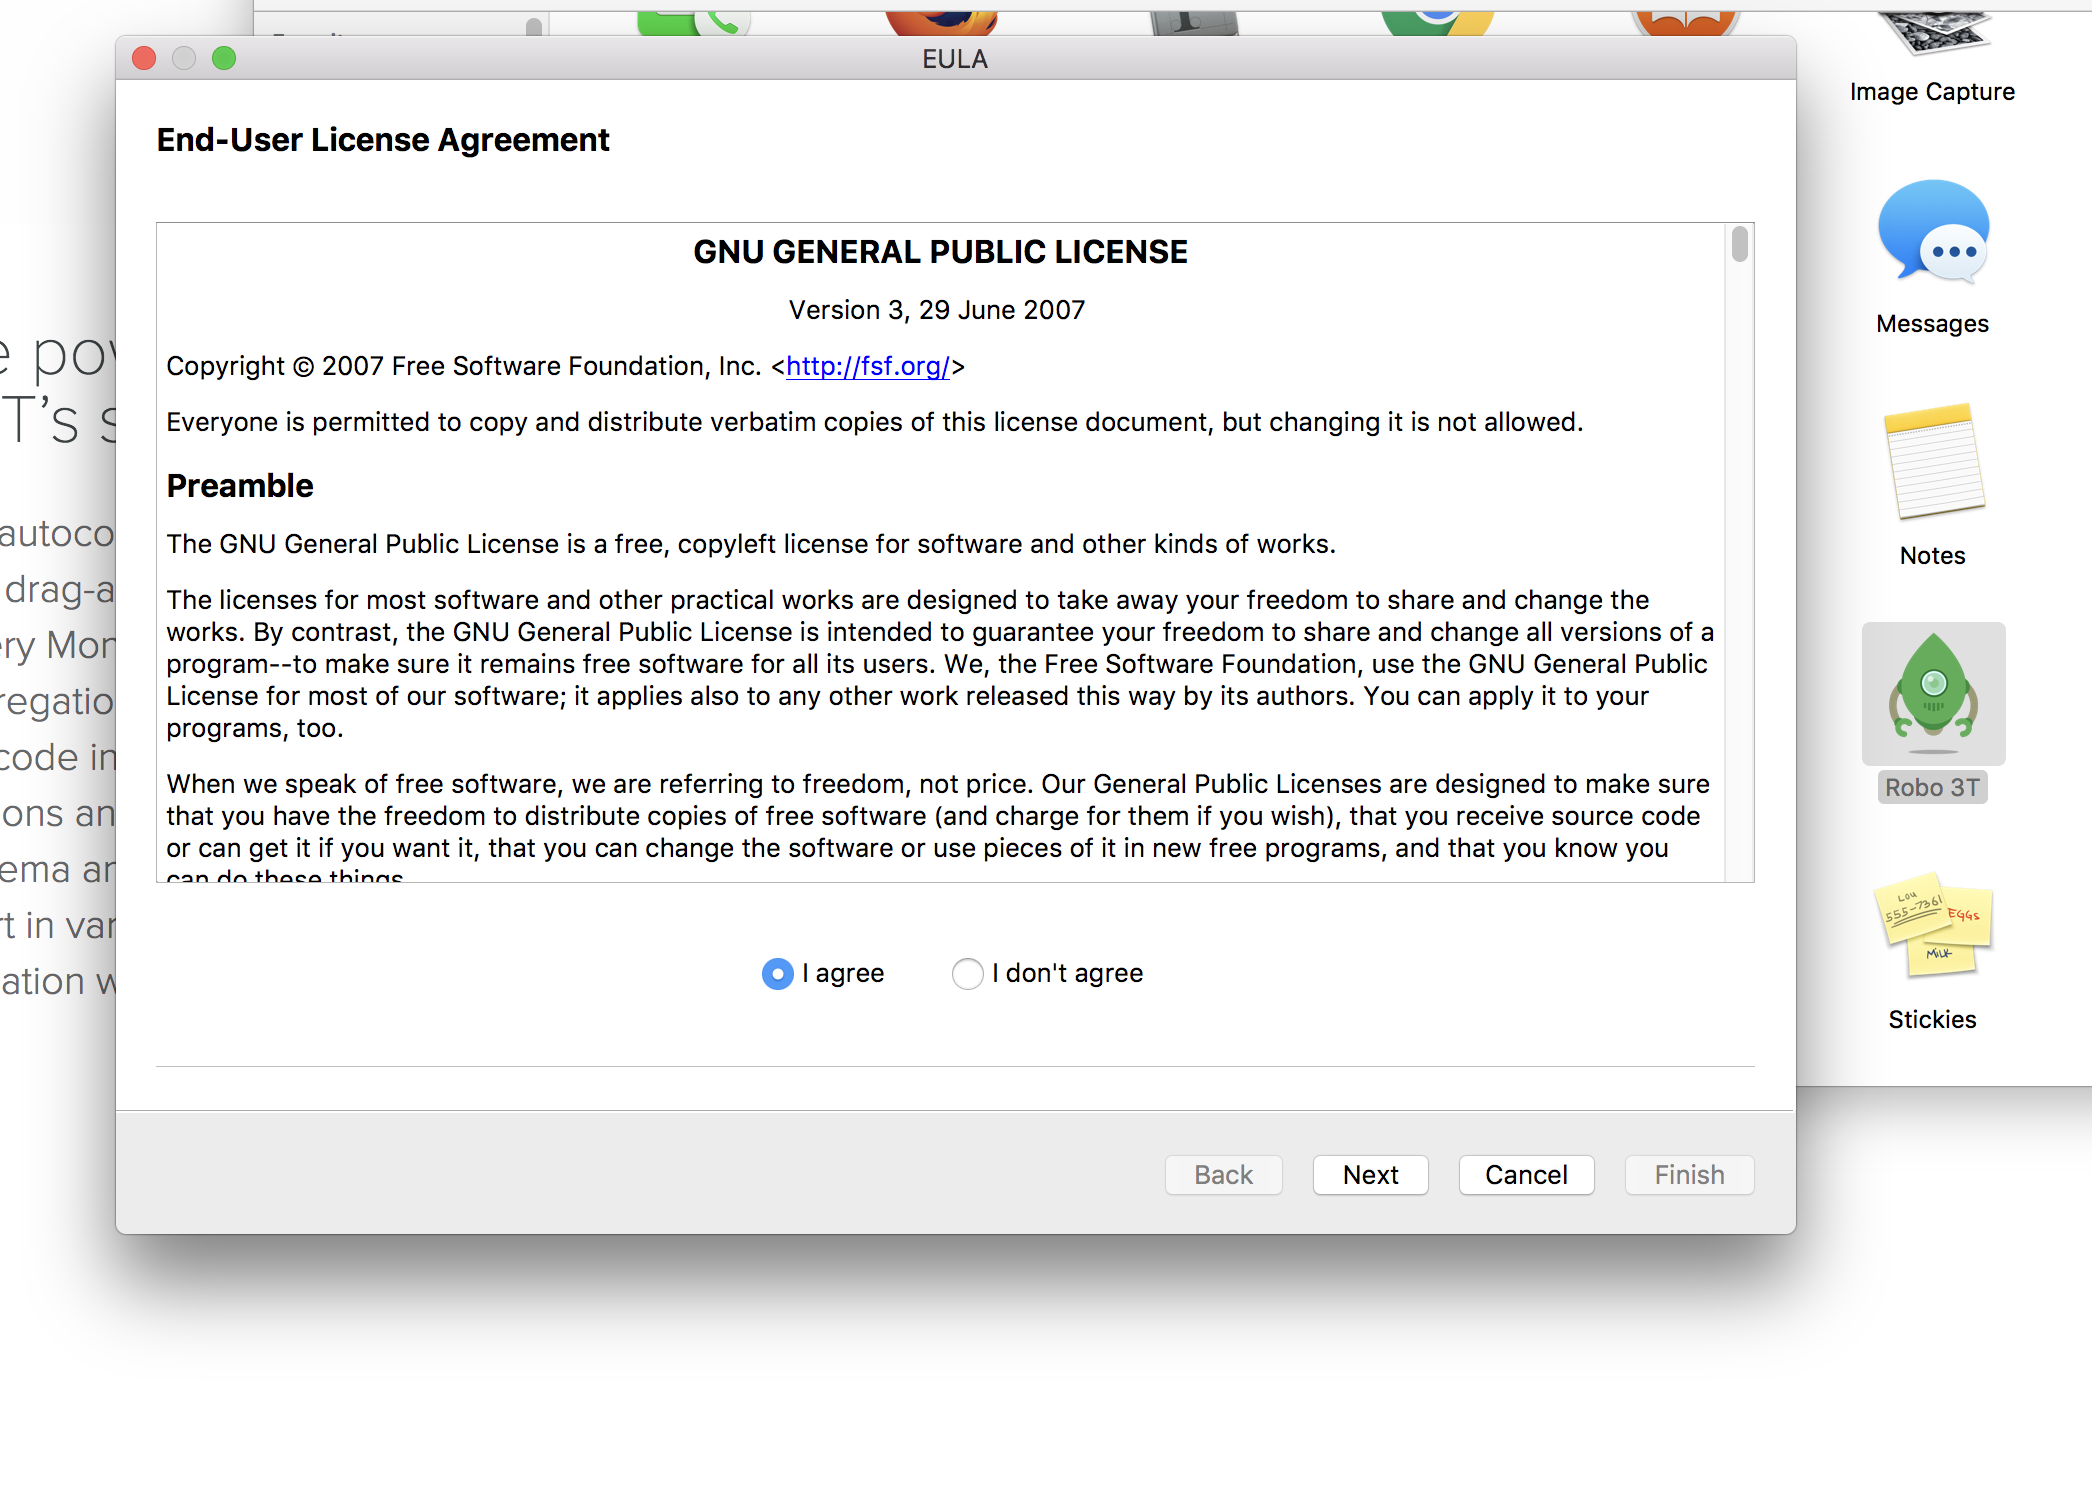Click the Cancel button to abort
Image resolution: width=2092 pixels, height=1488 pixels.
coord(1525,1174)
